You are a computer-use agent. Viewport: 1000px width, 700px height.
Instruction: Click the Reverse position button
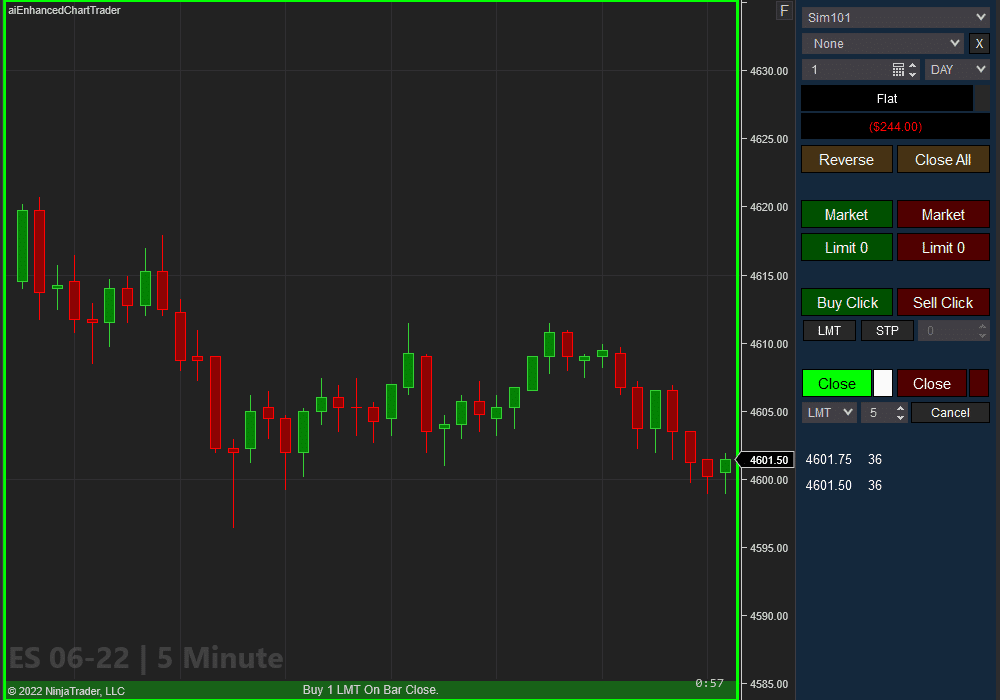tap(846, 159)
